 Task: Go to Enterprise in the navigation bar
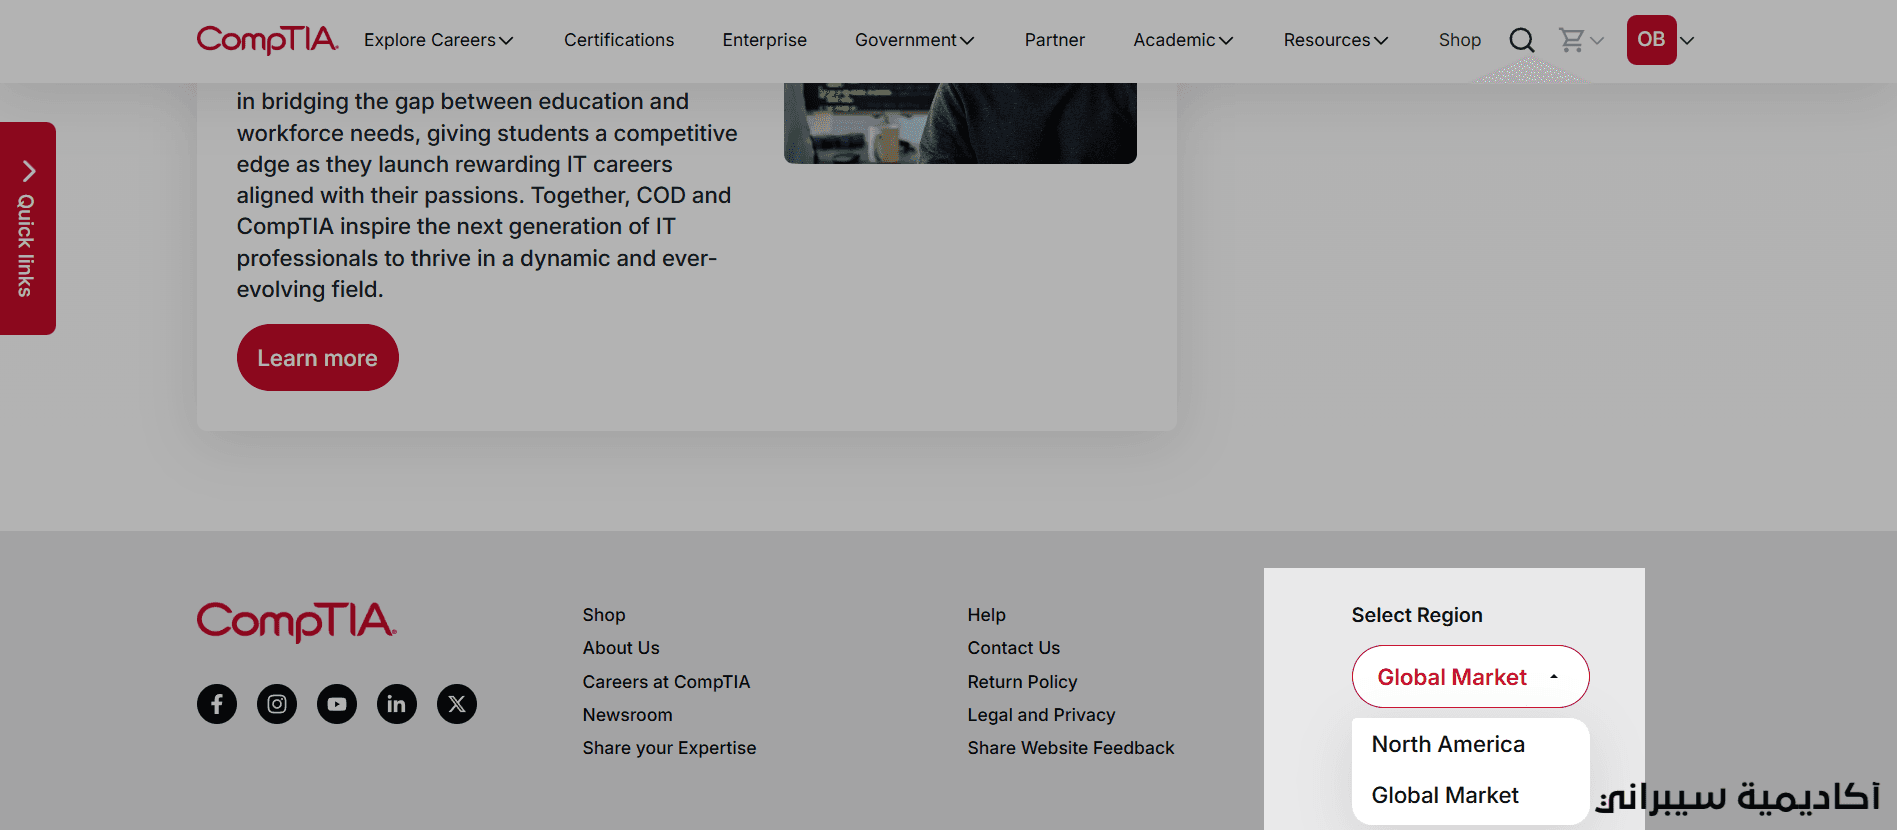(x=765, y=40)
